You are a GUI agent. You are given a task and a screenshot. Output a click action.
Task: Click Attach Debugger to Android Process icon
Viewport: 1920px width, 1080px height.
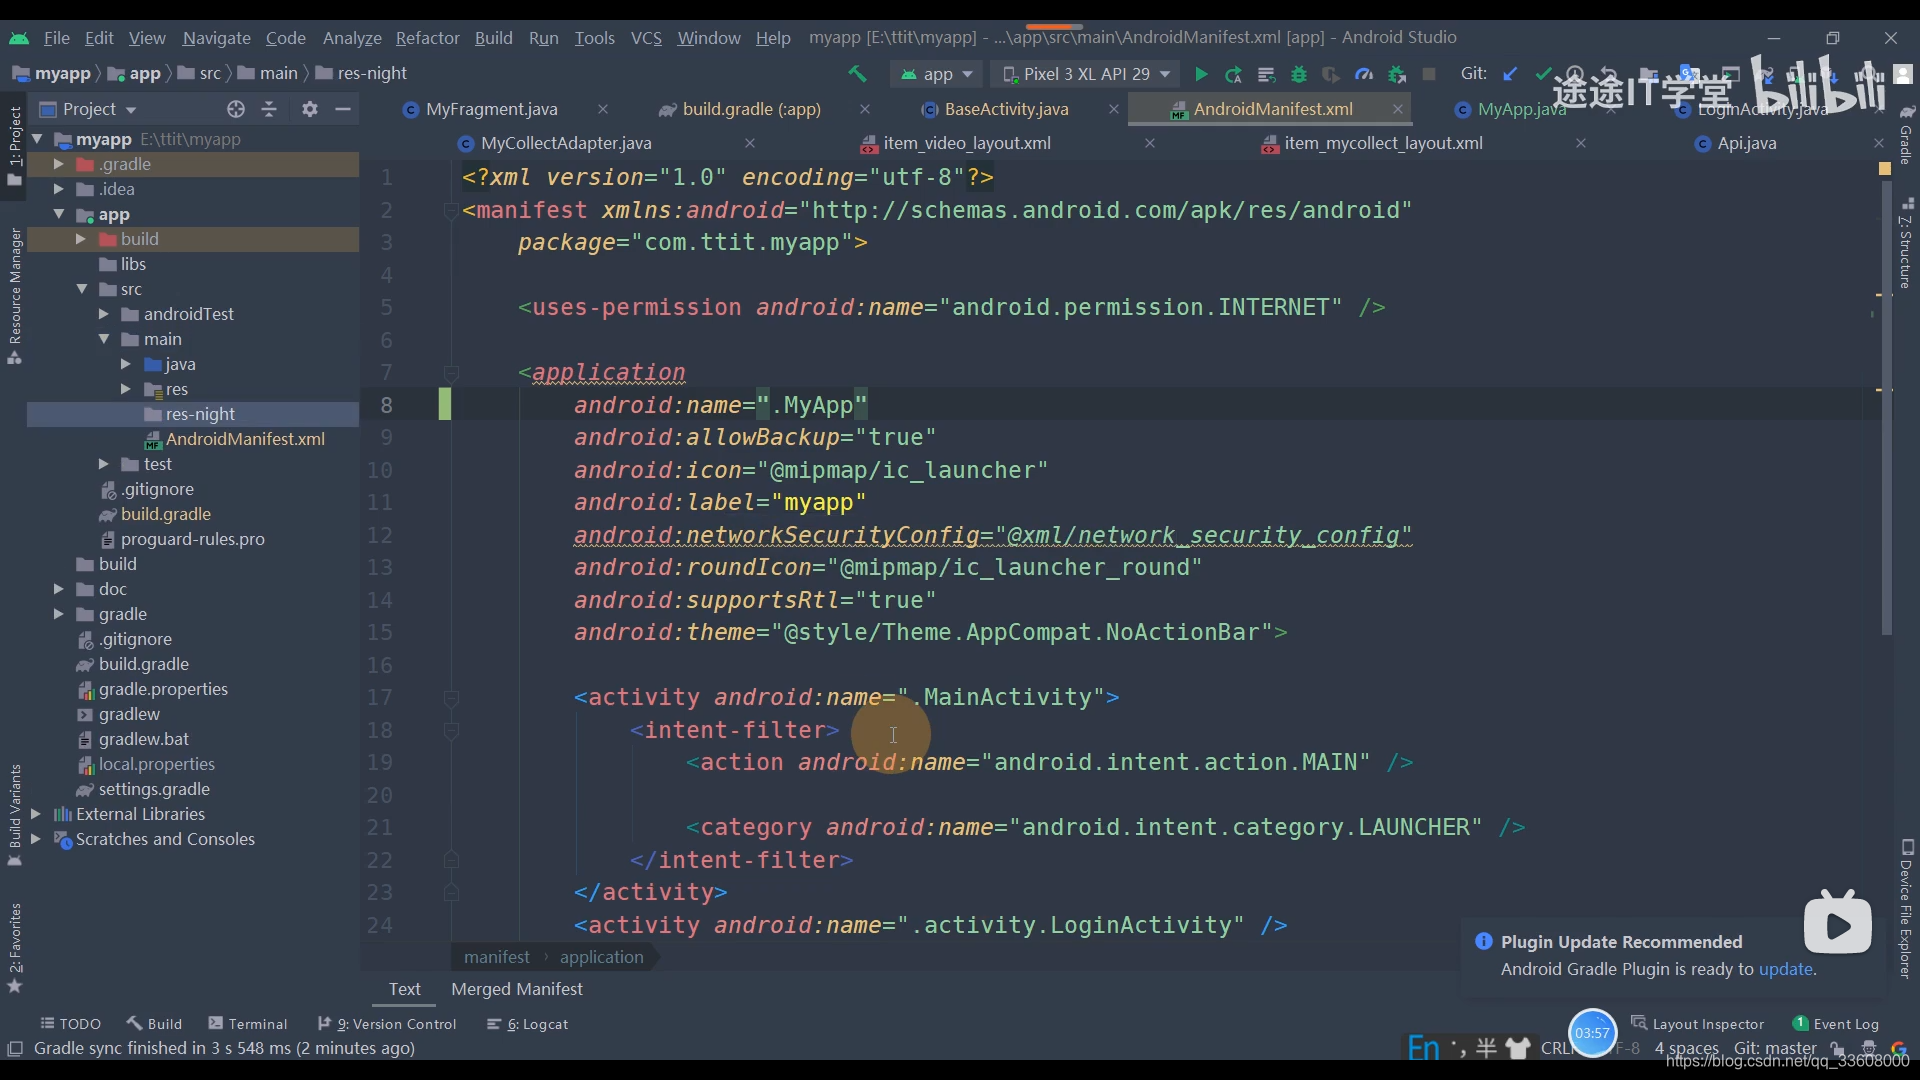pos(1397,74)
